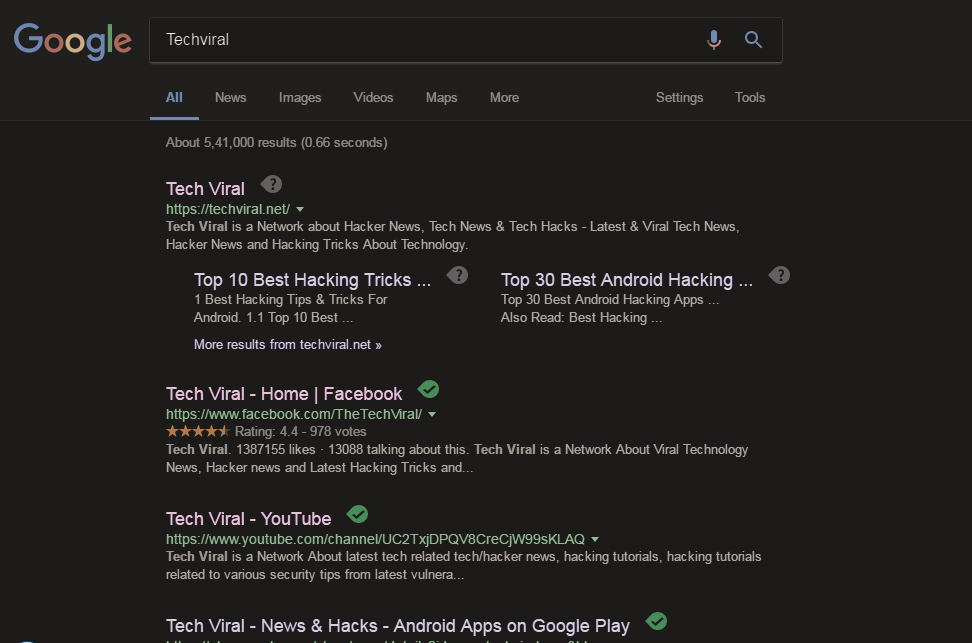Click the facebook.com/TheTechViral URL
972x643 pixels.
(x=294, y=414)
